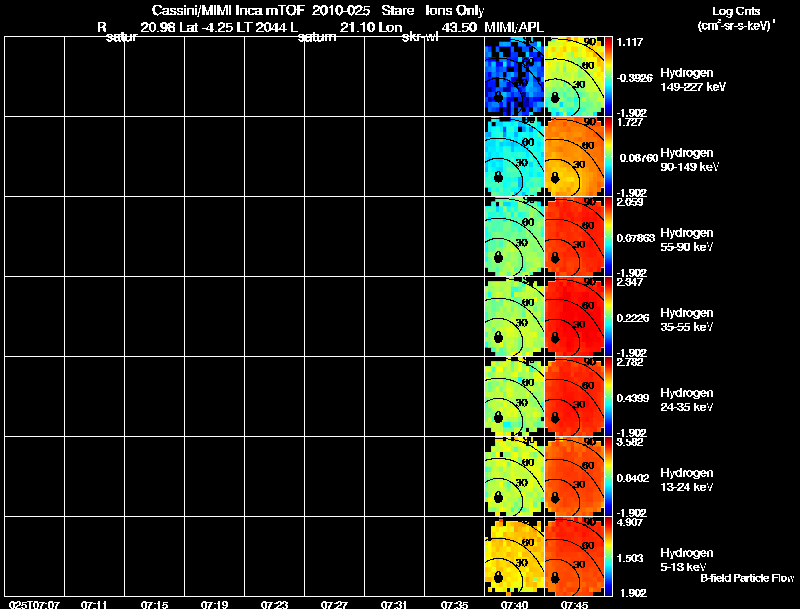This screenshot has width=800, height=609.
Task: Click the scale midpoint value '0.07863'
Action: pos(636,238)
